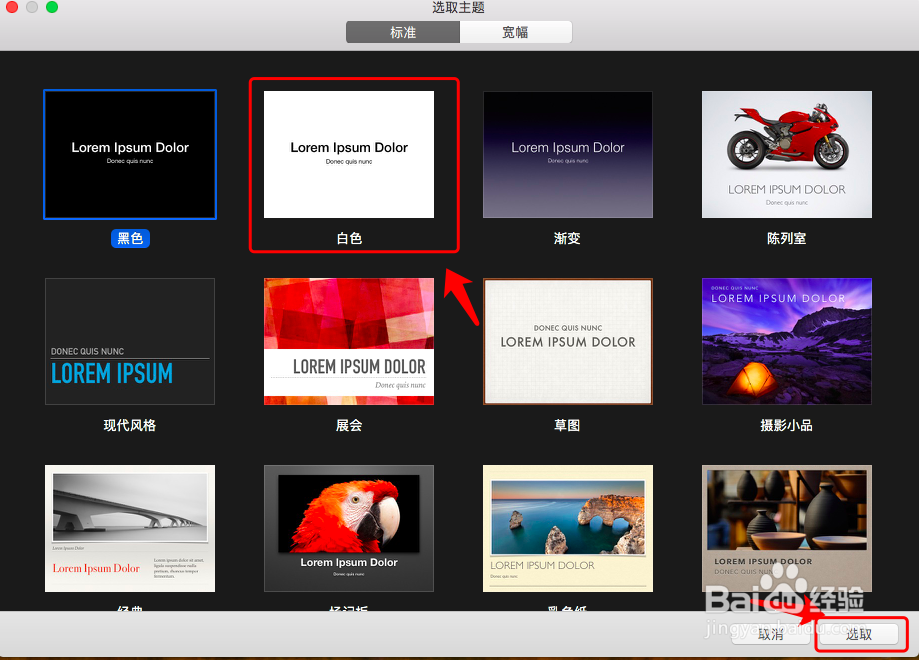This screenshot has height=660, width=919.
Task: Select the sea coast theme thumbnail
Action: (568, 528)
